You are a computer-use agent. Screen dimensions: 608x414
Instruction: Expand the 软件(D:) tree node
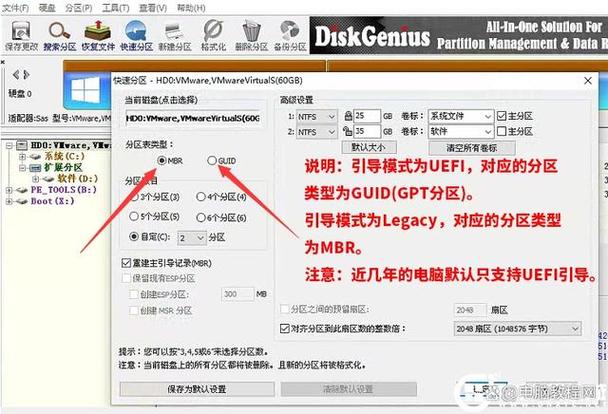35,179
